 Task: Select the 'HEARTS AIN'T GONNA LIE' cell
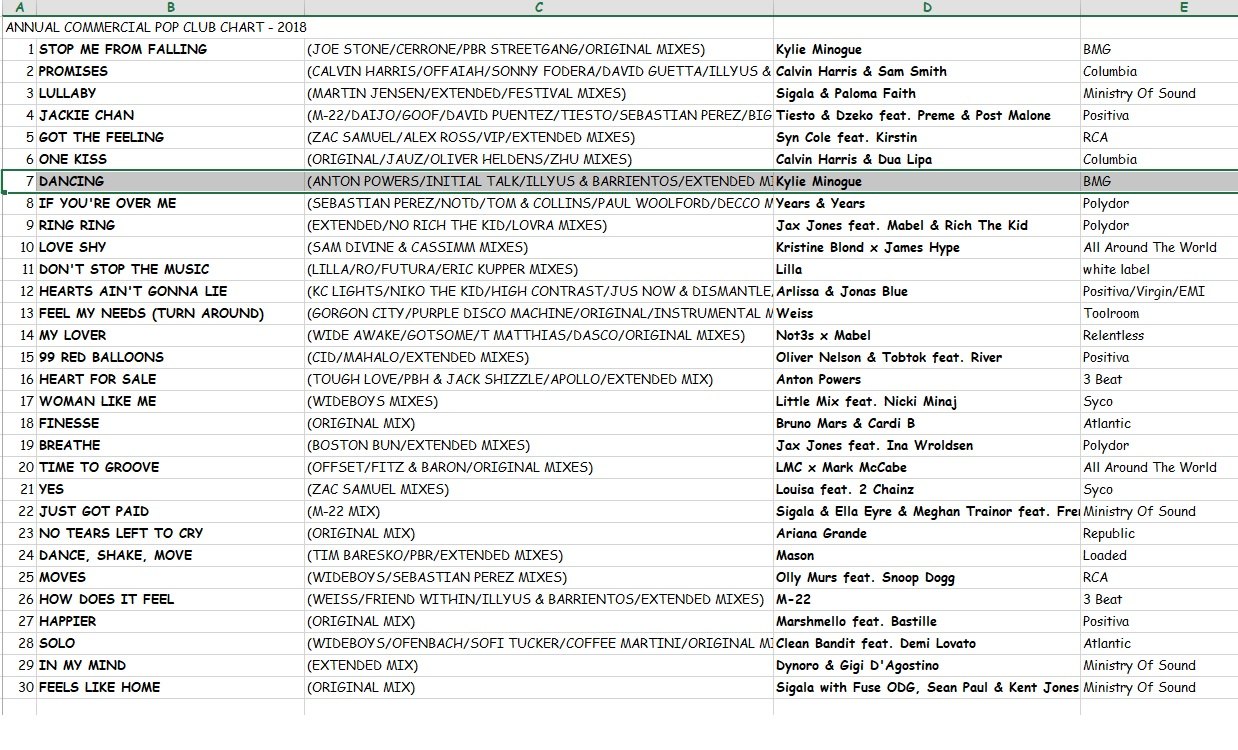click(x=170, y=291)
